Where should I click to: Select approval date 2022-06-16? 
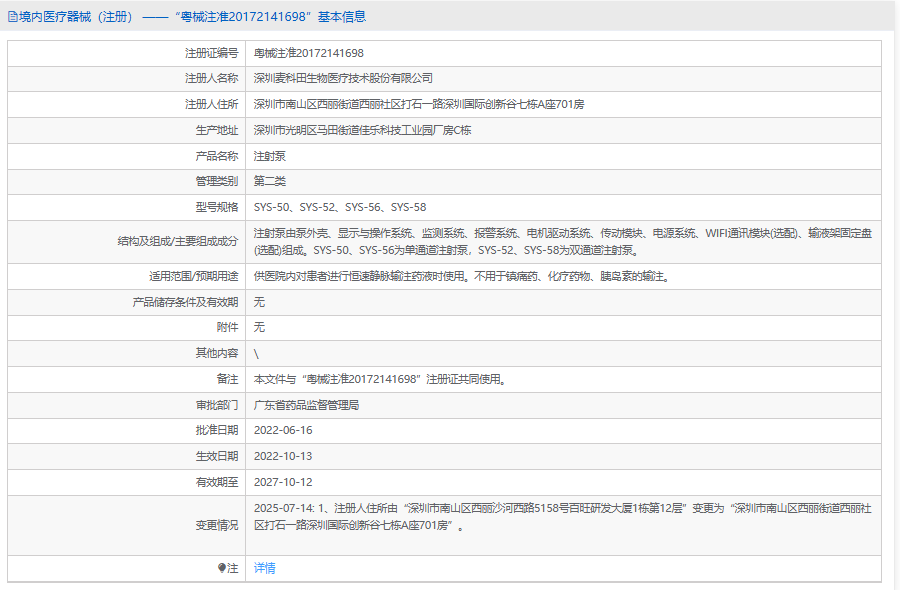click(x=283, y=430)
